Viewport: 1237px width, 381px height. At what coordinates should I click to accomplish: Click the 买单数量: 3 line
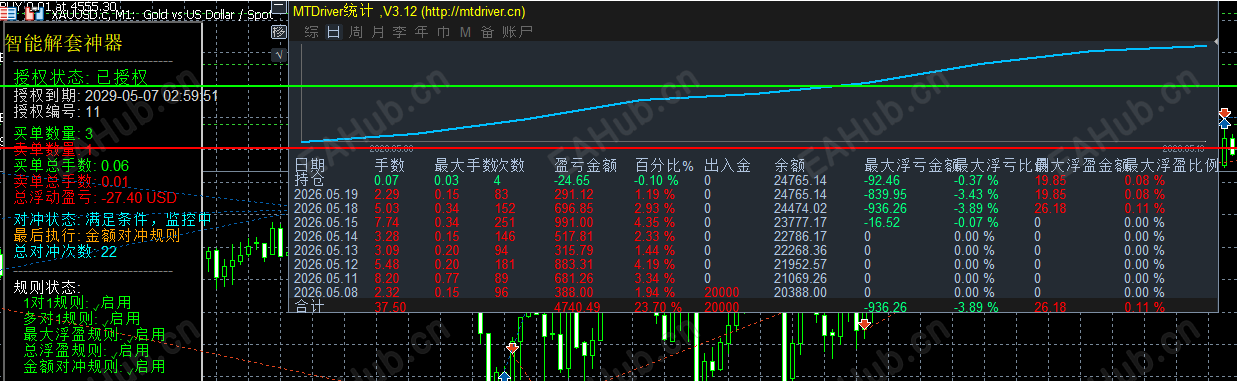click(x=53, y=133)
